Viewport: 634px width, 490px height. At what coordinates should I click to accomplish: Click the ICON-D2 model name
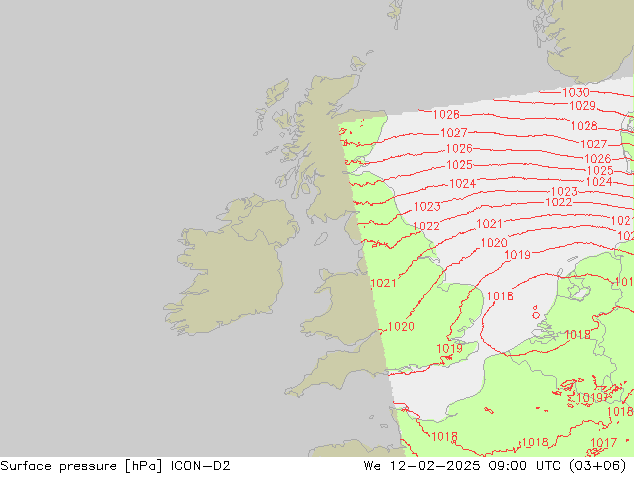coord(201,466)
